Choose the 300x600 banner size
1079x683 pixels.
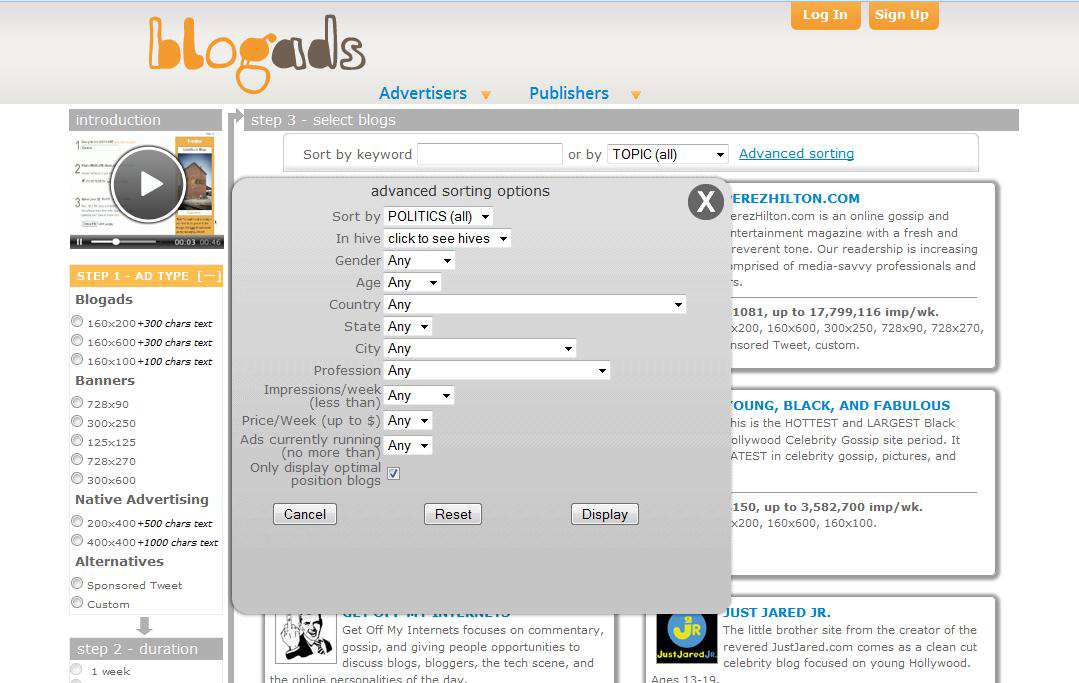(77, 479)
